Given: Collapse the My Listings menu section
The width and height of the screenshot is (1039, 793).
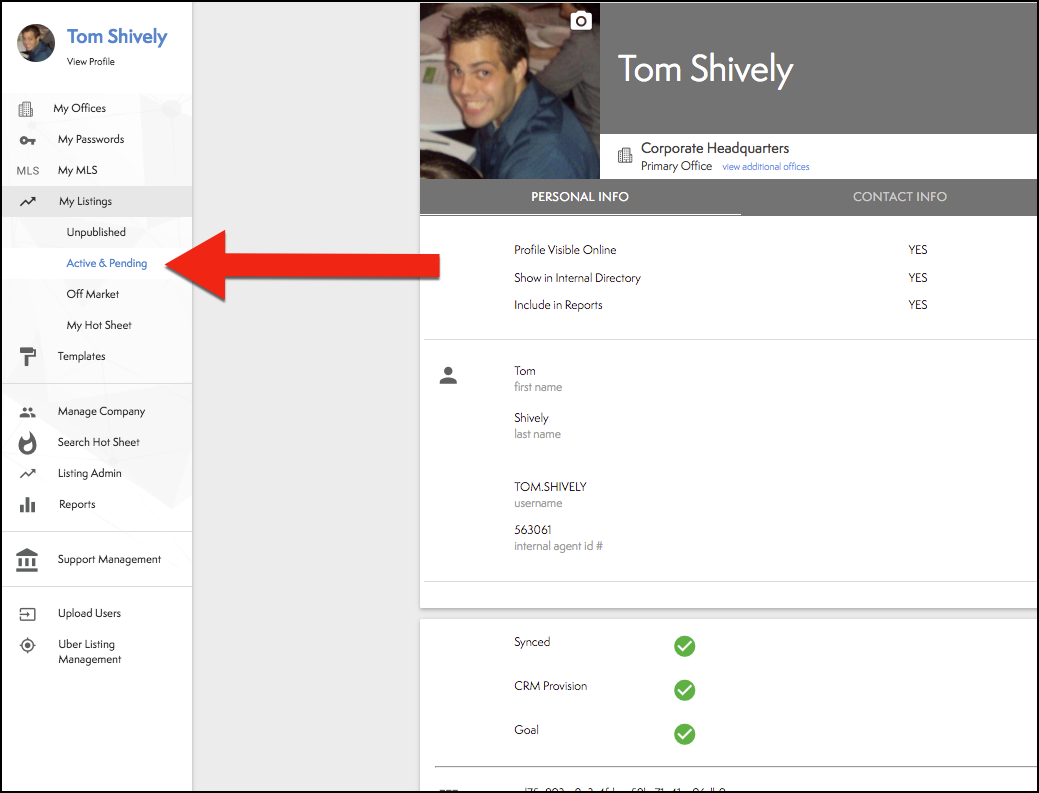Looking at the screenshot, I should pyautogui.click(x=85, y=201).
